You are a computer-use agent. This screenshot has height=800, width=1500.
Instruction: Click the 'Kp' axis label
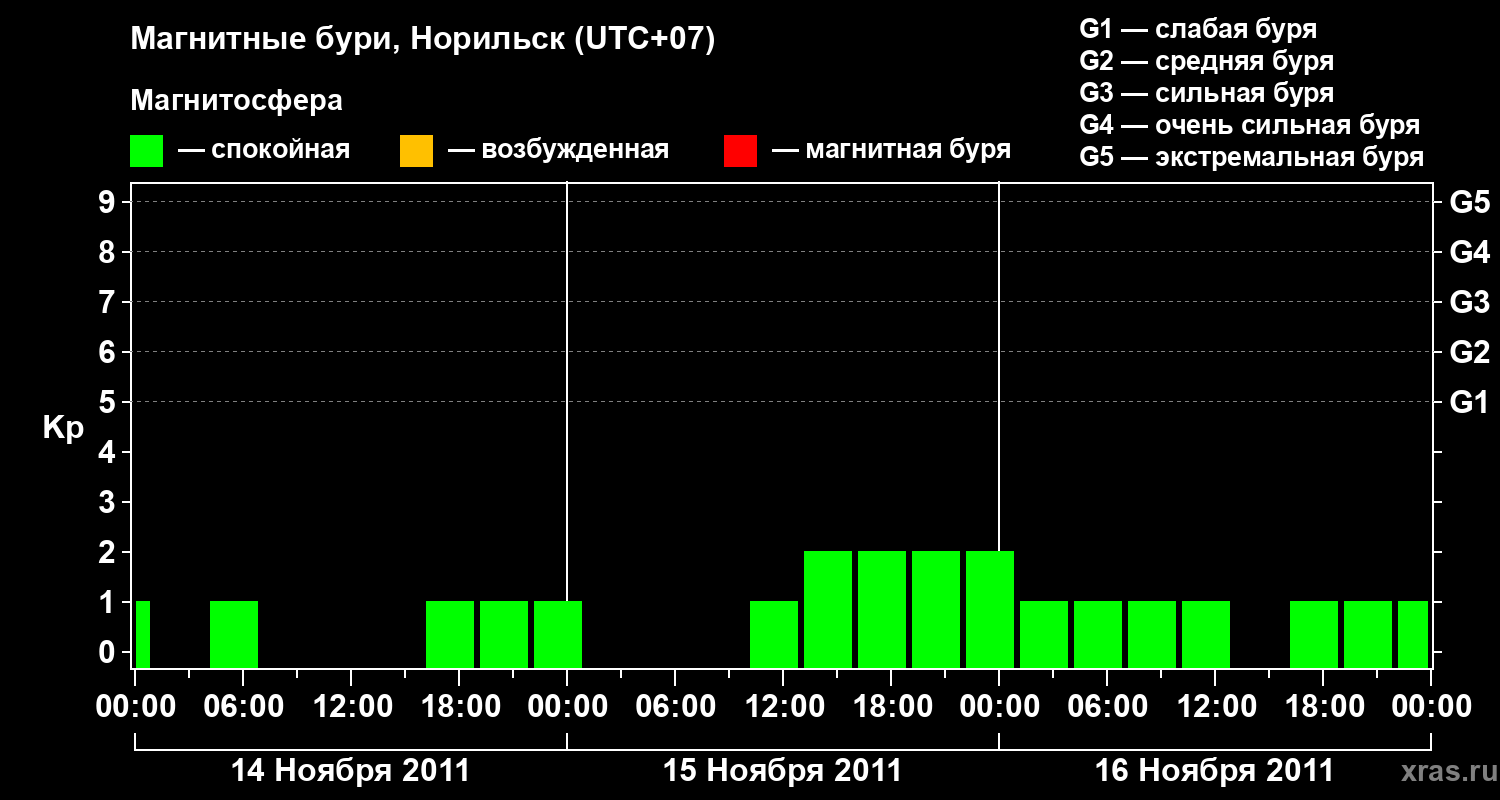[63, 427]
